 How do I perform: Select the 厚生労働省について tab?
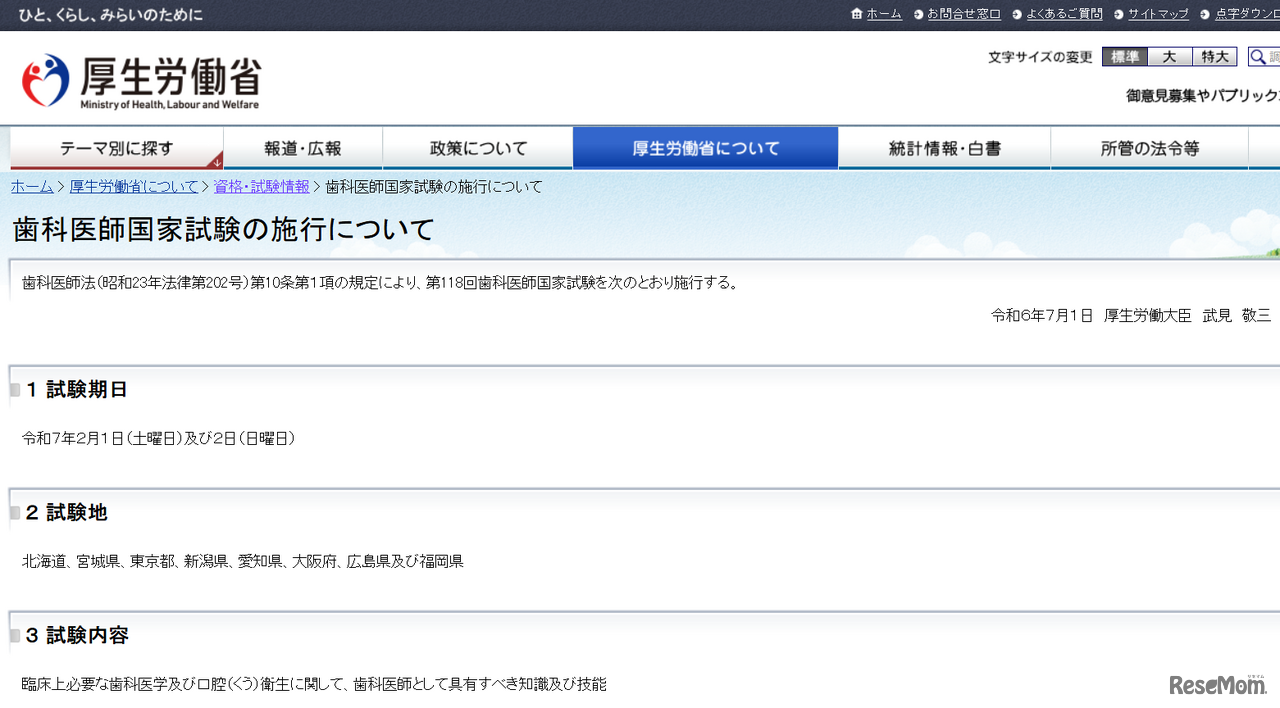tap(705, 148)
